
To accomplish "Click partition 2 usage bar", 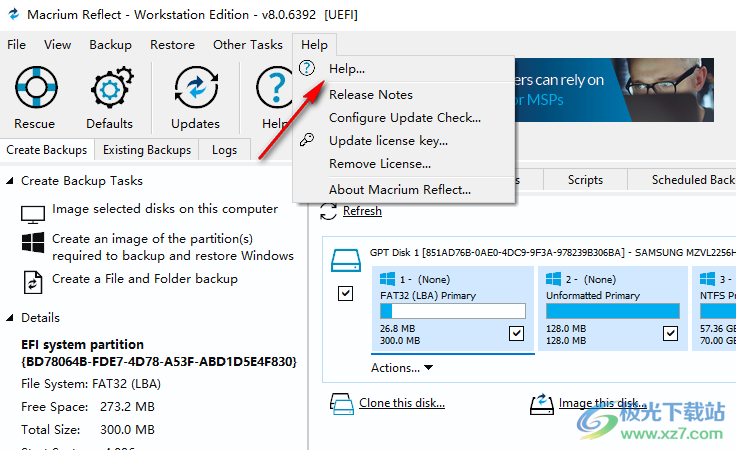I will [x=613, y=311].
